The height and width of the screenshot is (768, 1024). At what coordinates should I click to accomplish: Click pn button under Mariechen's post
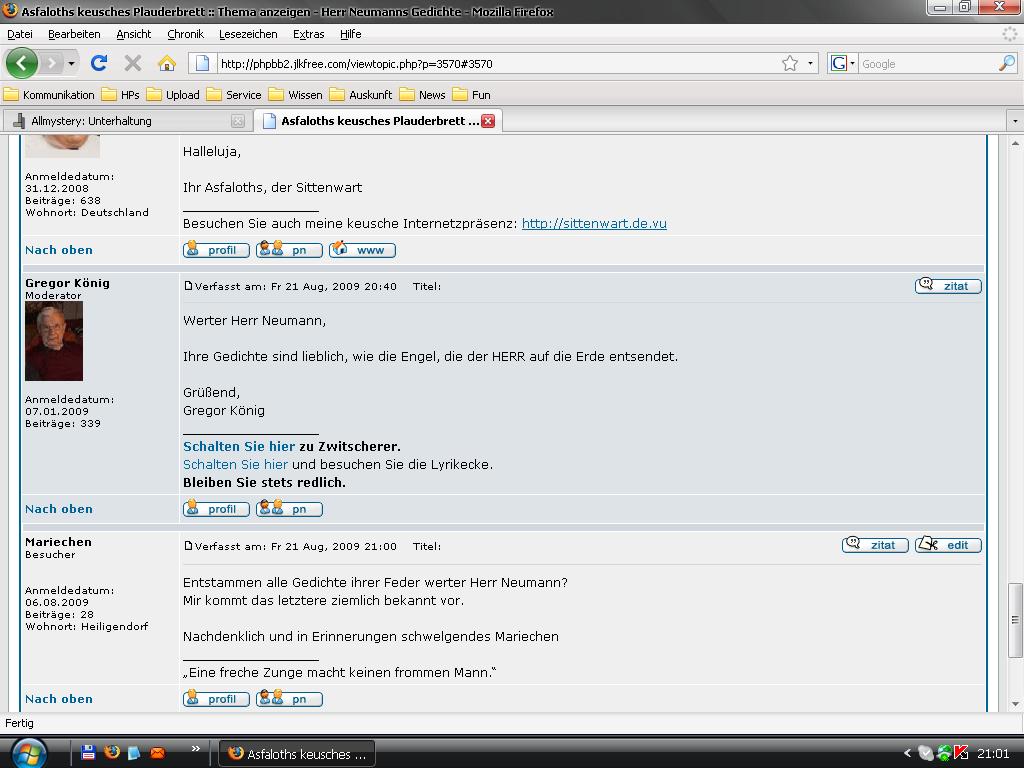(x=289, y=699)
